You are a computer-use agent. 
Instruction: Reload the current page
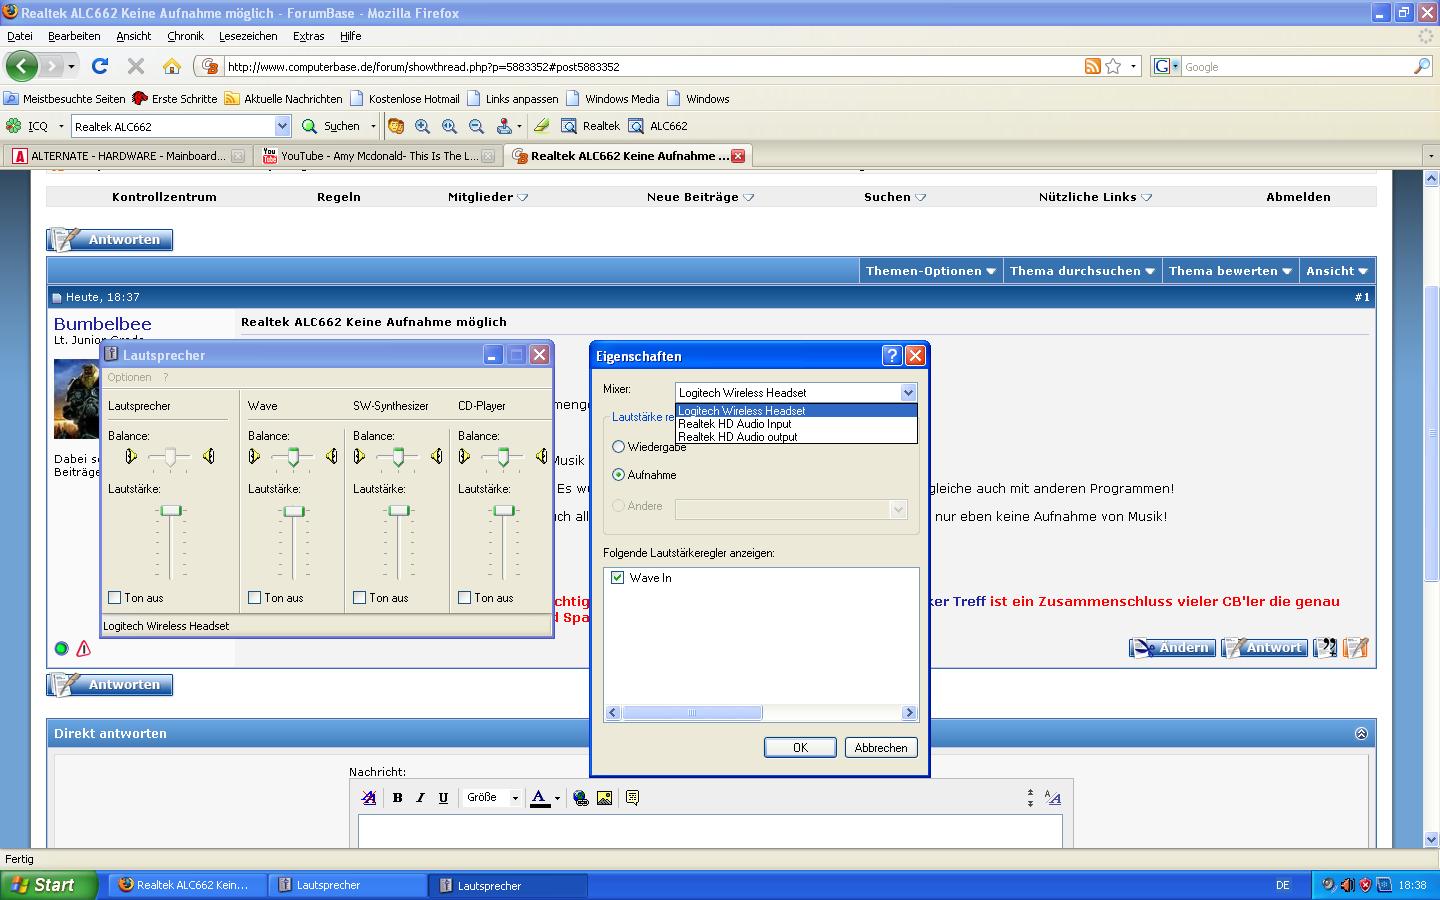pos(99,66)
